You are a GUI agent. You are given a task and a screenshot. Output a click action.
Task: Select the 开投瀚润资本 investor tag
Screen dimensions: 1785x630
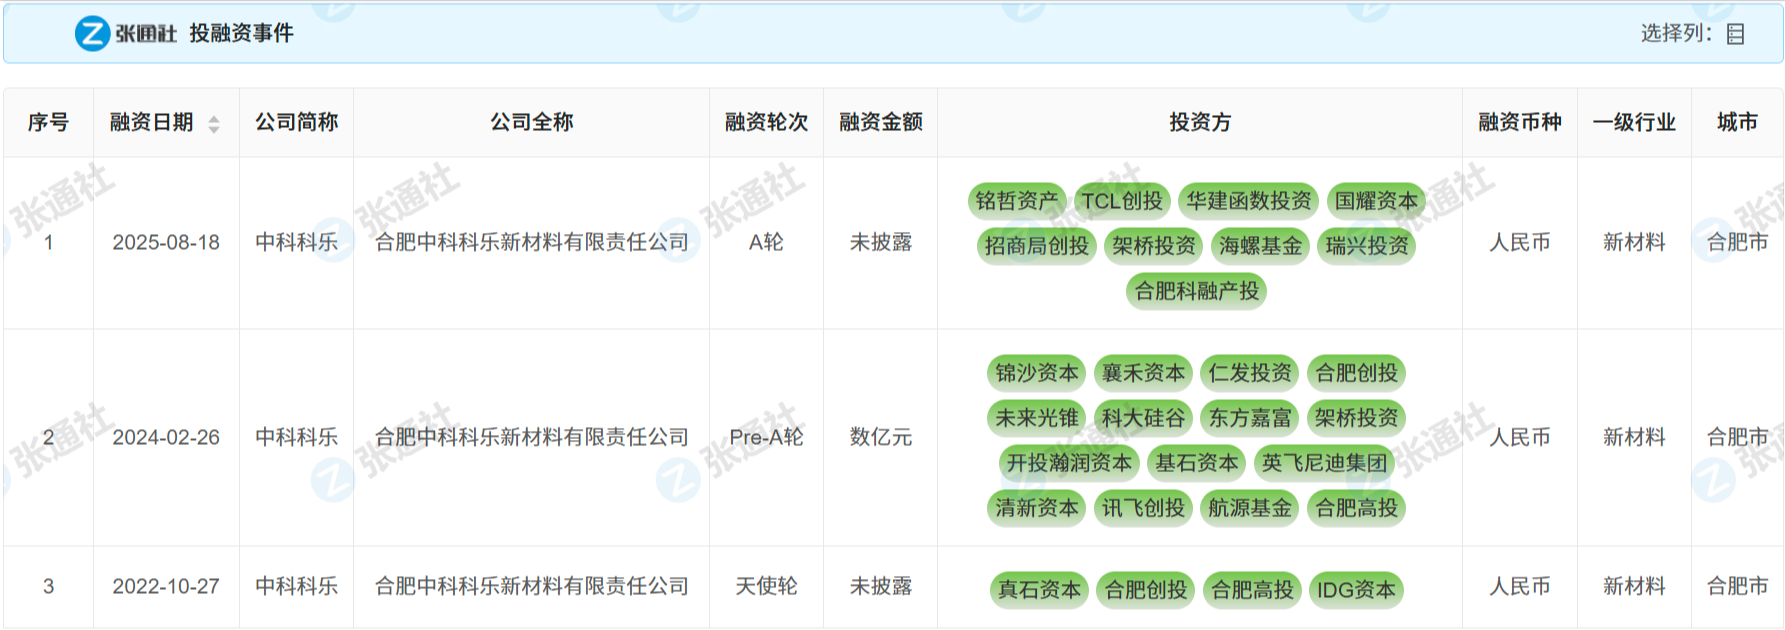point(1069,463)
